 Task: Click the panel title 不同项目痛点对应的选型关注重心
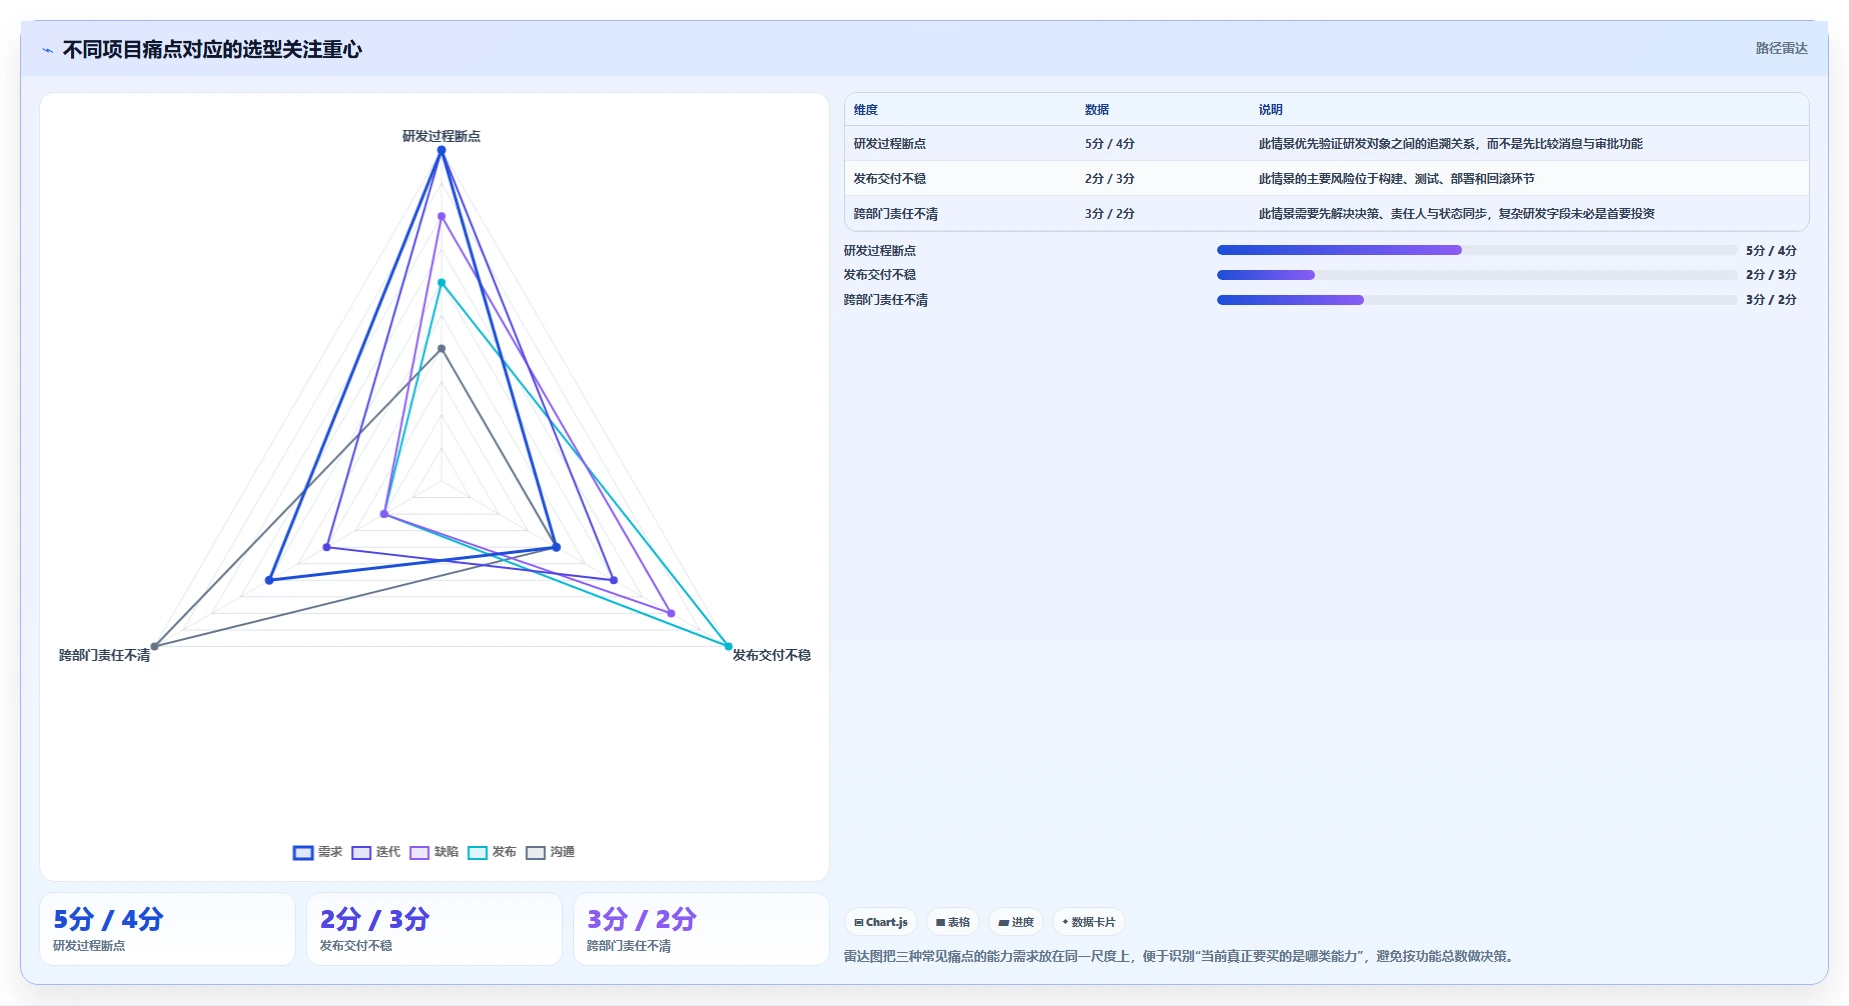tap(212, 49)
